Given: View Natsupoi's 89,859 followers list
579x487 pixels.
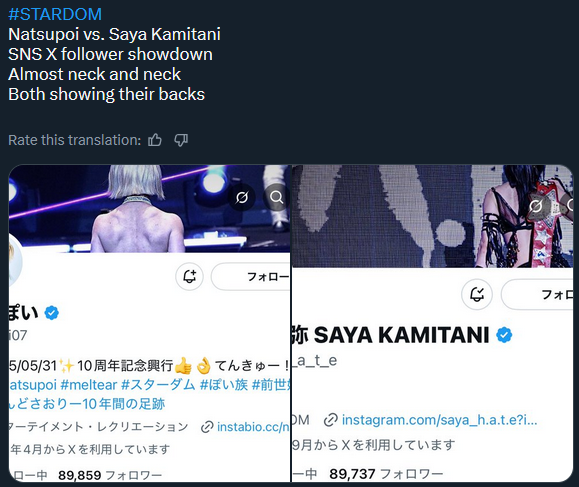Looking at the screenshot, I should (110, 475).
